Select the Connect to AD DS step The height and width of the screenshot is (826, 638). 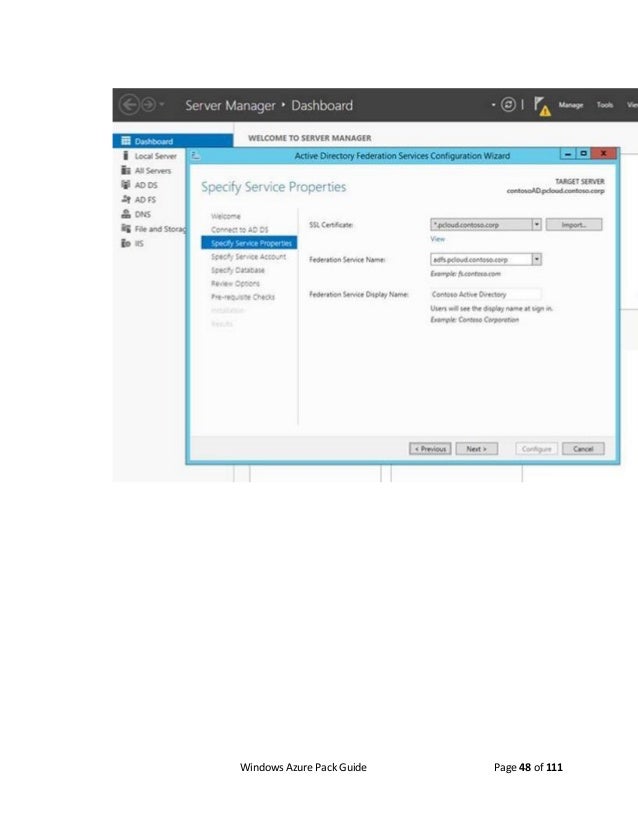point(240,230)
